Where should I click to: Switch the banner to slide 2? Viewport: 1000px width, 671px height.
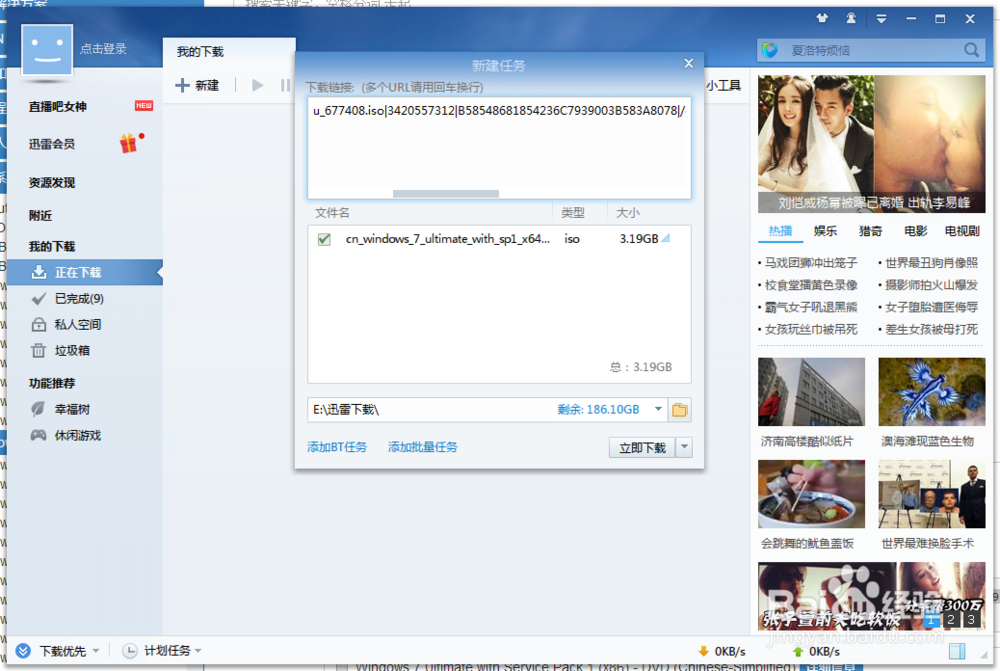click(951, 619)
